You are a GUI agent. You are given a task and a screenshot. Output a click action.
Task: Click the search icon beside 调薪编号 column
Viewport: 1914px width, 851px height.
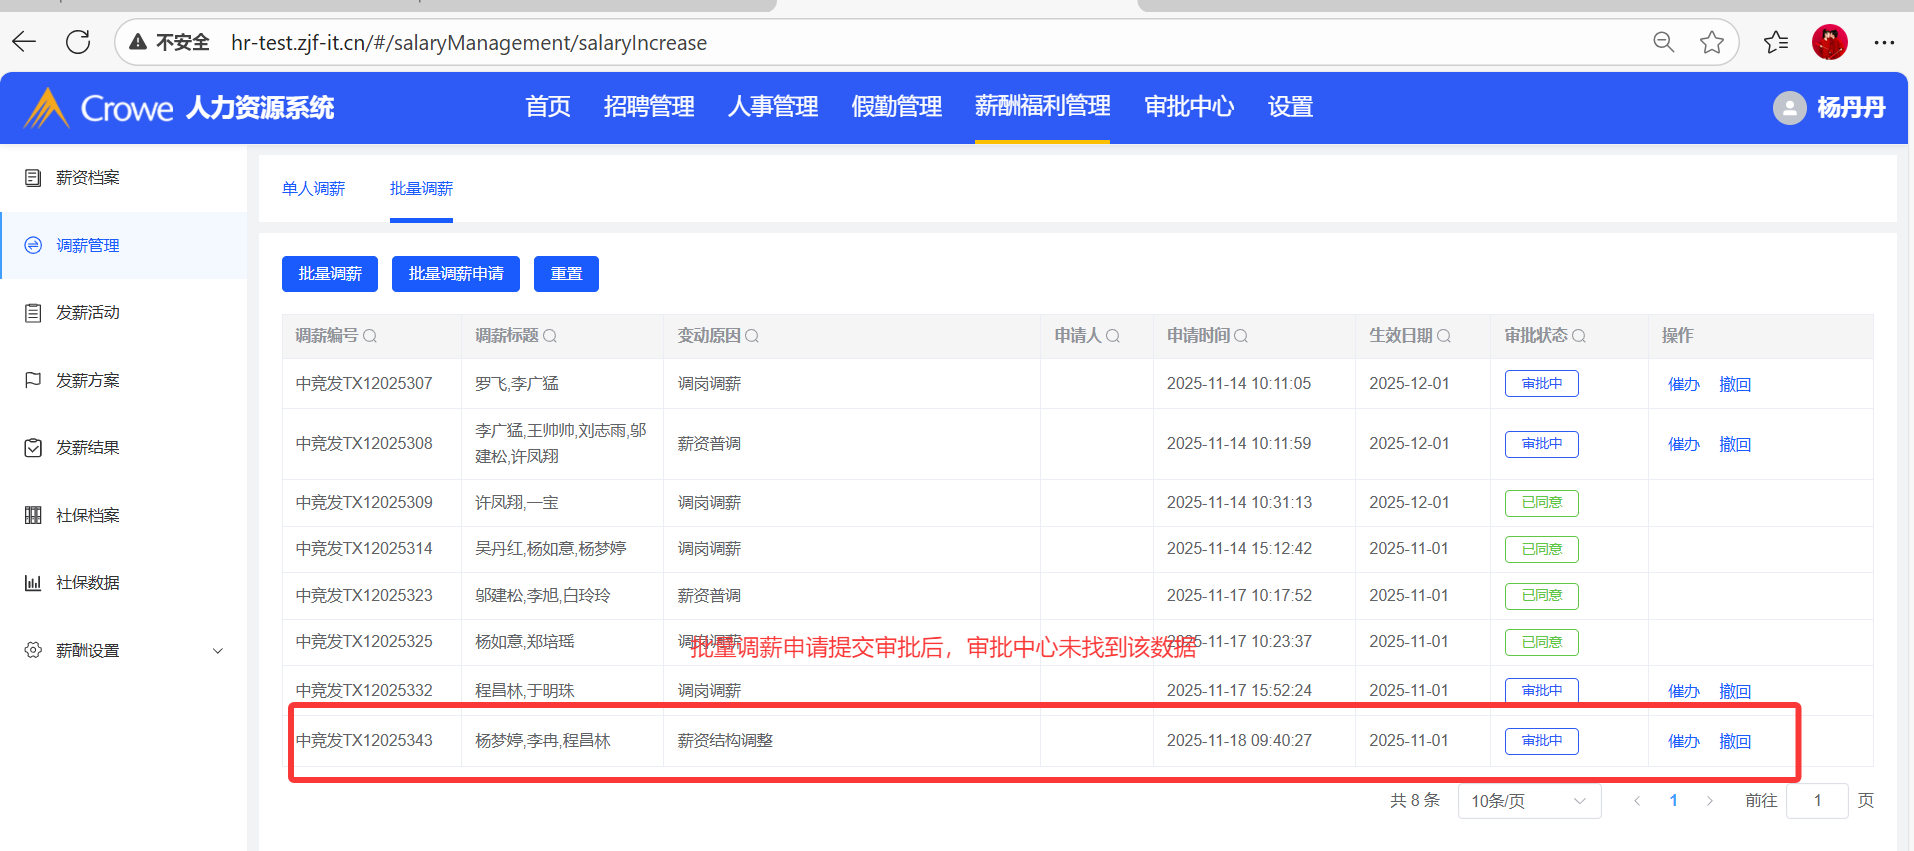click(370, 336)
